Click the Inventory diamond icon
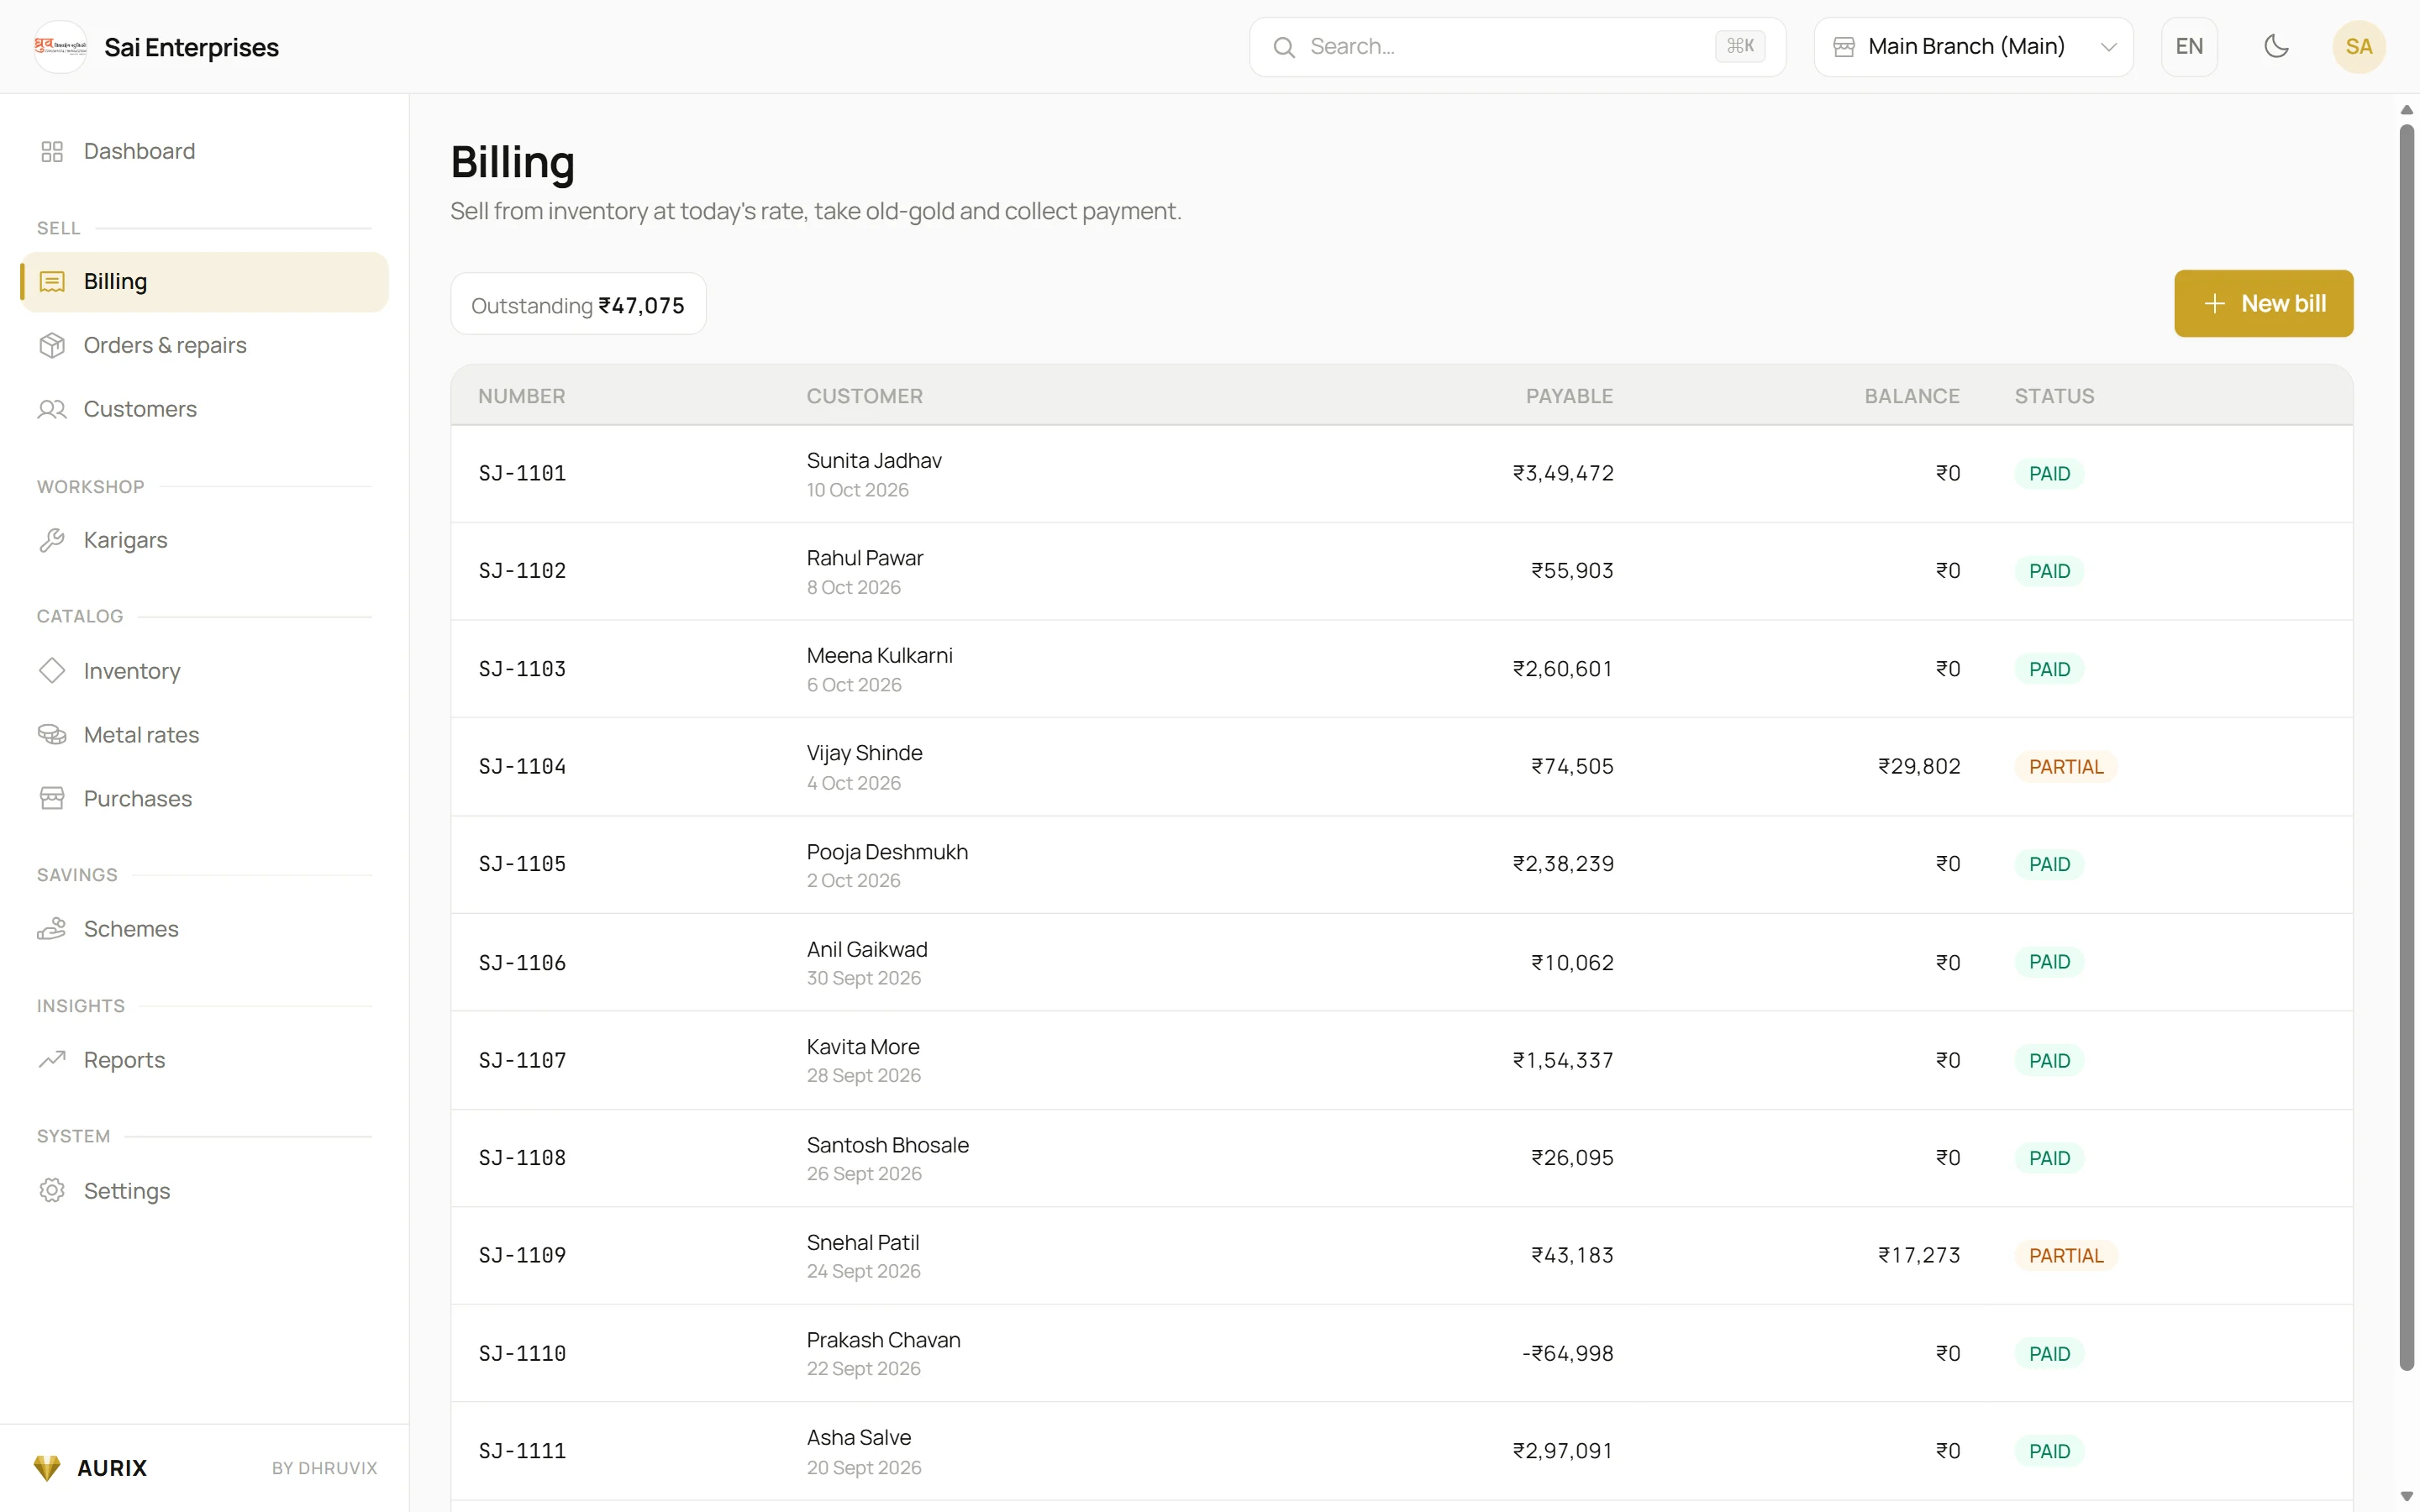The height and width of the screenshot is (1512, 2420). (52, 670)
